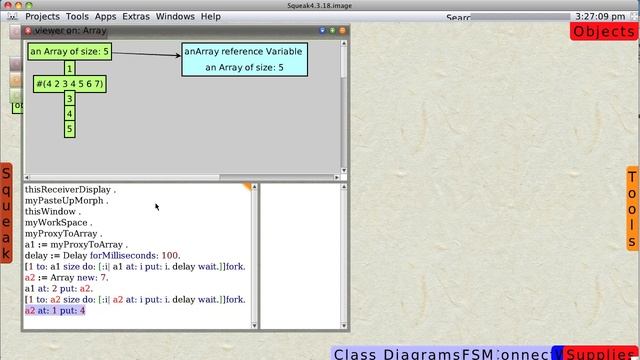Viewport: 640px width, 360px height.
Task: Click the green expand window icon
Action: pos(332,31)
